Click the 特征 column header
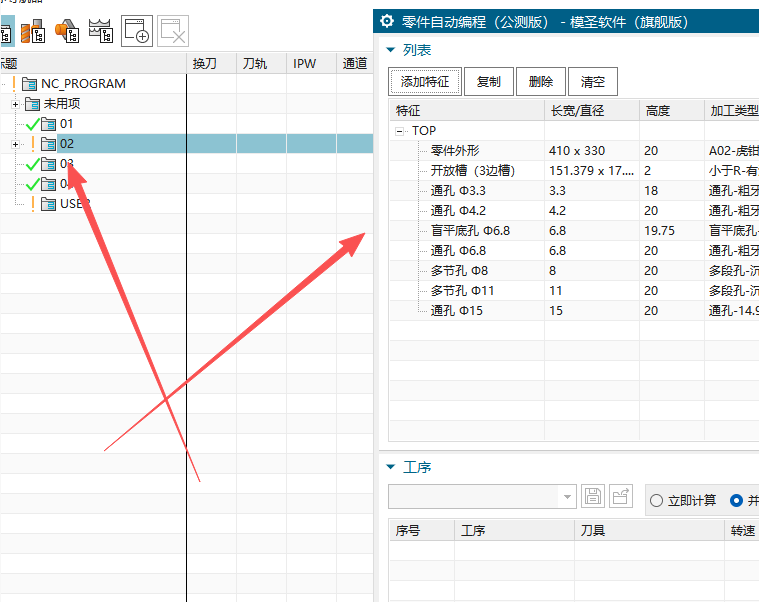The height and width of the screenshot is (602, 759). (467, 111)
